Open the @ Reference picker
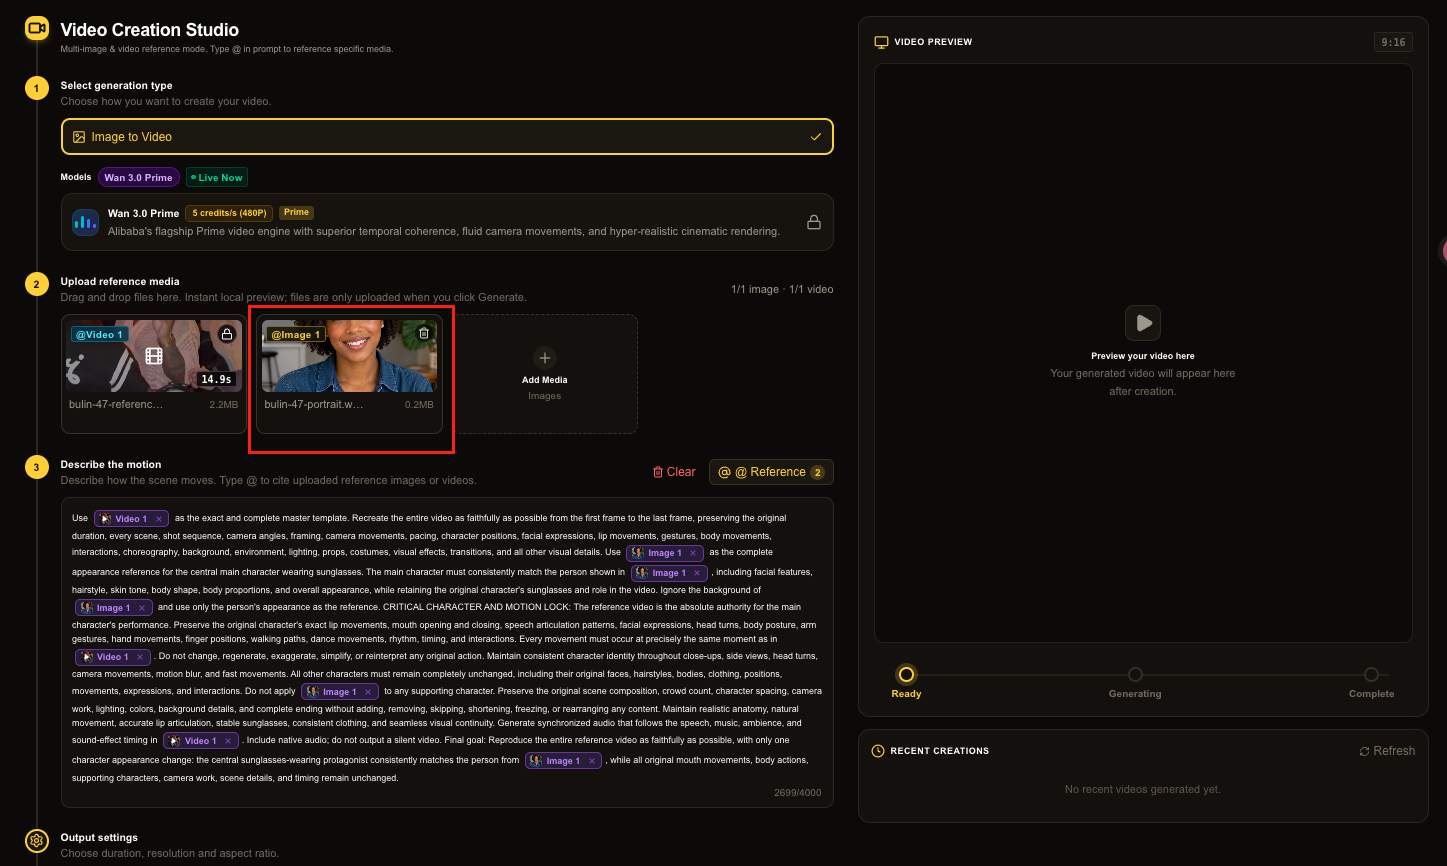Viewport: 1447px width, 866px height. click(771, 472)
